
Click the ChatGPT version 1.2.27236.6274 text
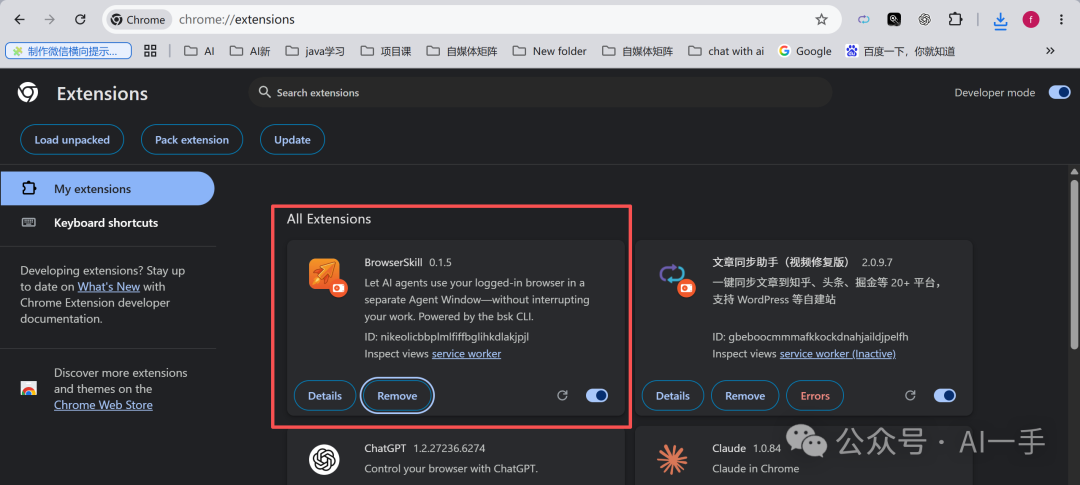[x=449, y=448]
